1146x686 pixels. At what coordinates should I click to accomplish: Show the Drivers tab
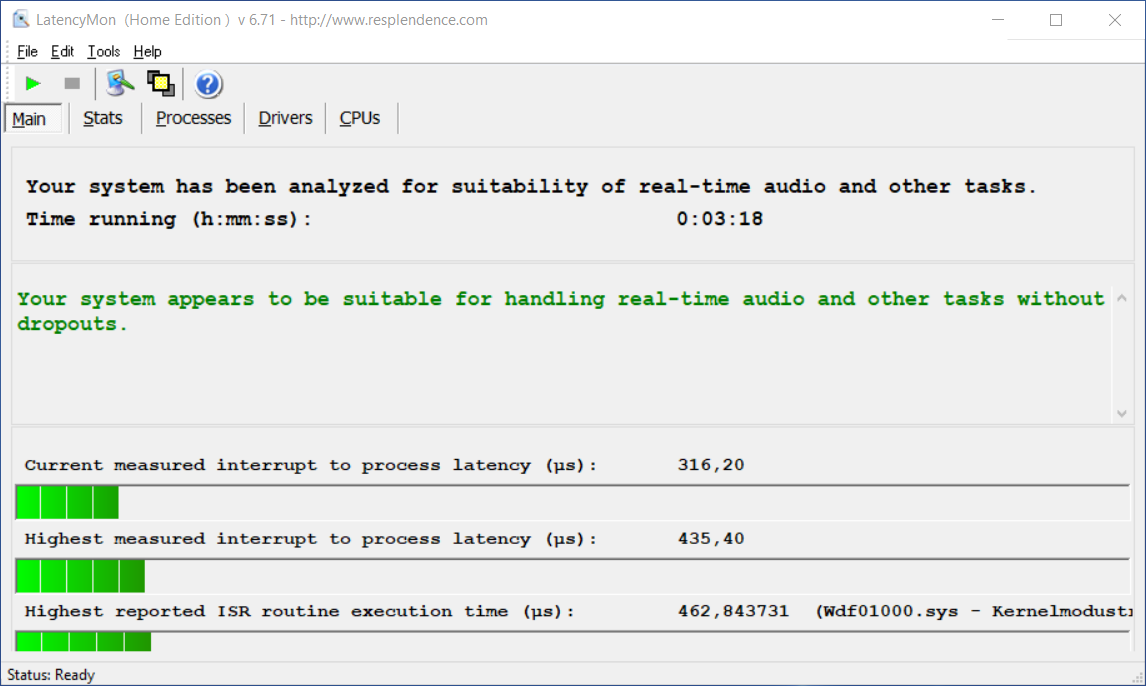click(285, 118)
